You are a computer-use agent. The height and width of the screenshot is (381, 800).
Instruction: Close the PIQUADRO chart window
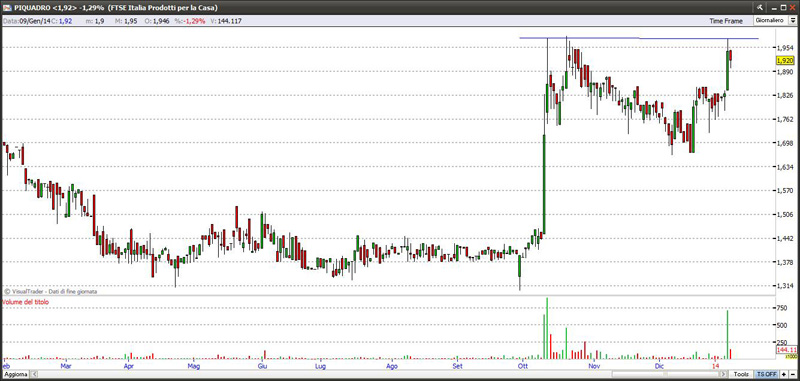pyautogui.click(x=793, y=7)
